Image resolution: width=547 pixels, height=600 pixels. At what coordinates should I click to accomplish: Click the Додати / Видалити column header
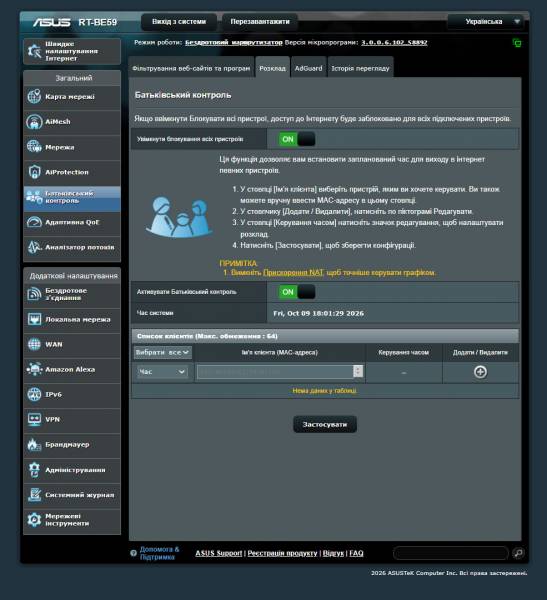coord(480,352)
